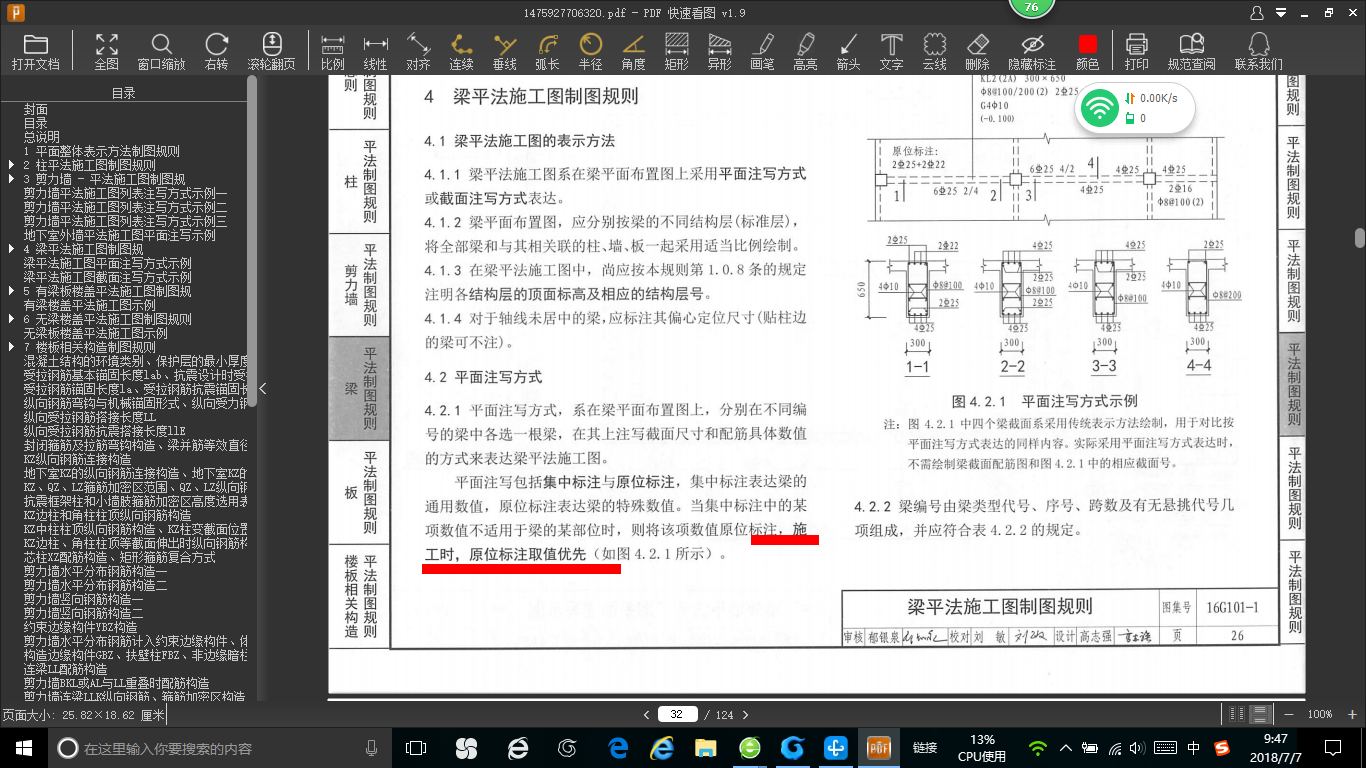Screen dimensions: 1366x768
Task: Expand the '3 剪力墙 - 平法施工图制图规' bookmark
Action: click(x=11, y=179)
